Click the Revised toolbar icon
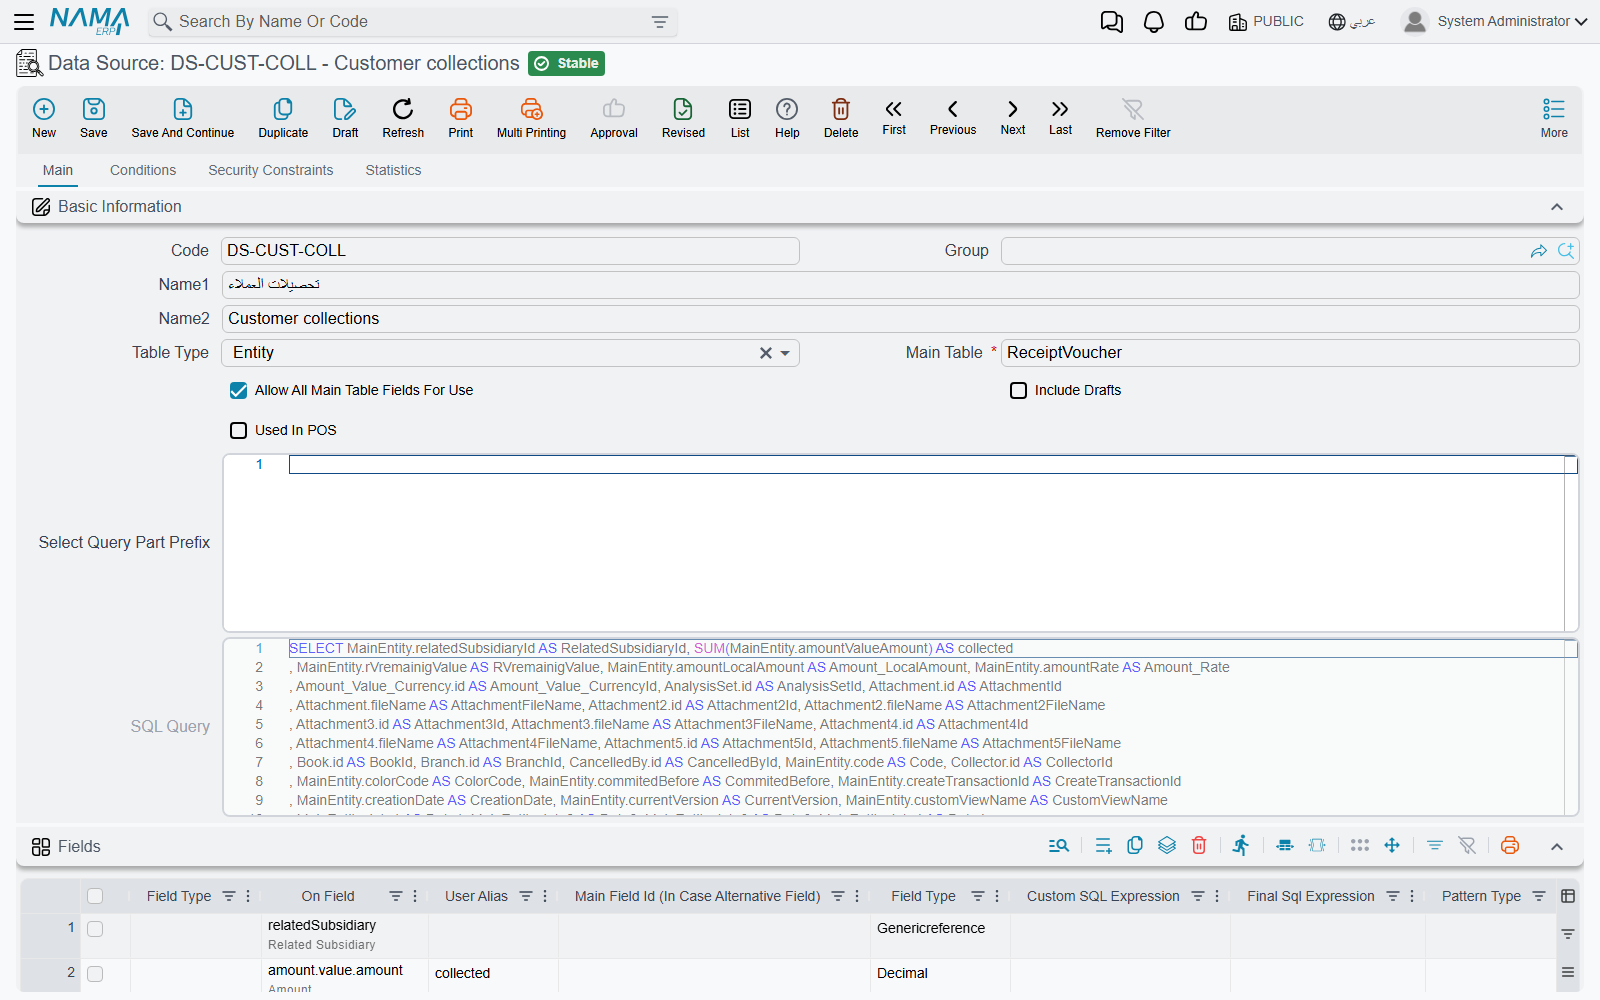The image size is (1600, 1000). tap(683, 117)
